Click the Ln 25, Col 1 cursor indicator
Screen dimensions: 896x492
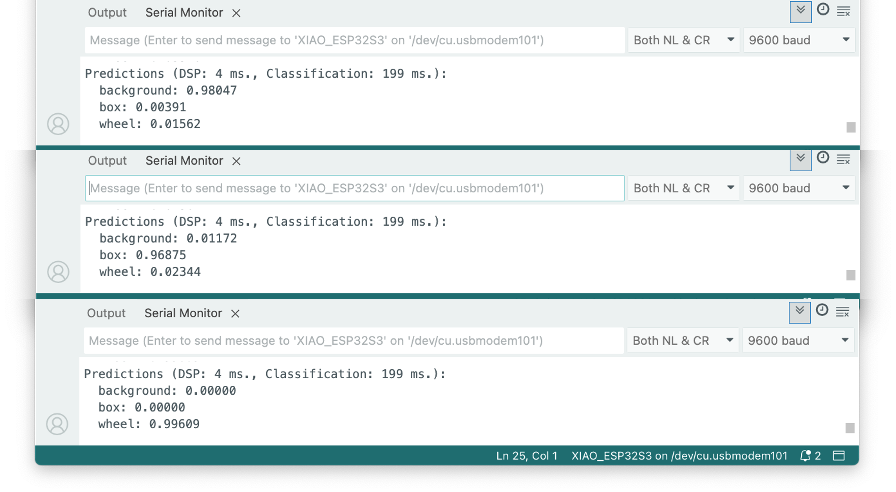click(x=526, y=456)
